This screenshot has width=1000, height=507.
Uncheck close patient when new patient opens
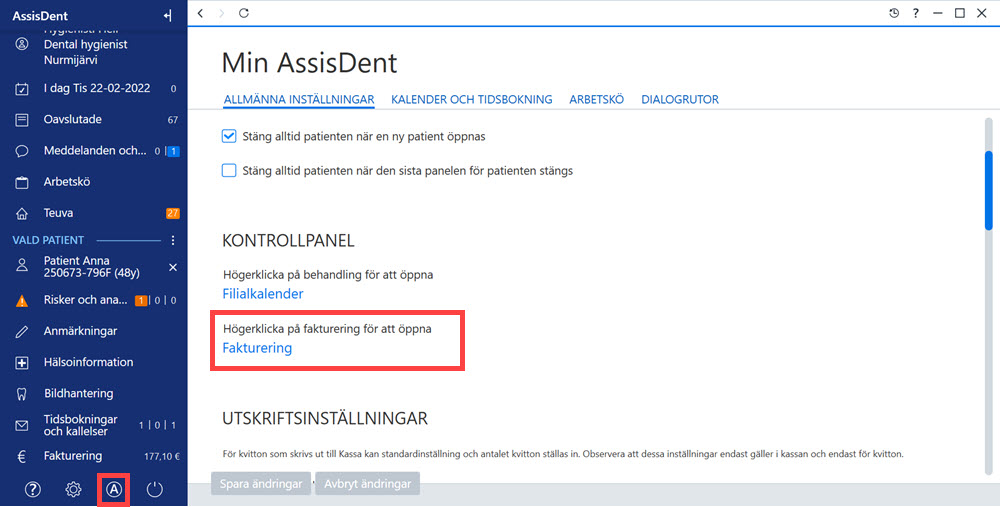229,136
